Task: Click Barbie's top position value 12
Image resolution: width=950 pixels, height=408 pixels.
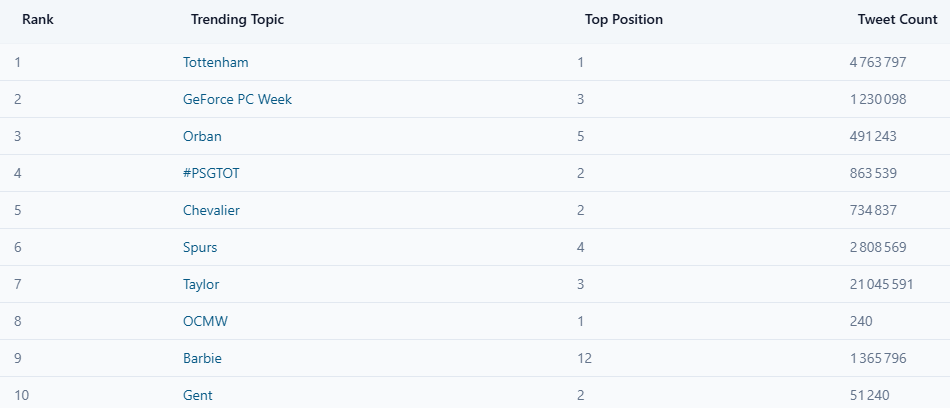Action: coord(584,358)
